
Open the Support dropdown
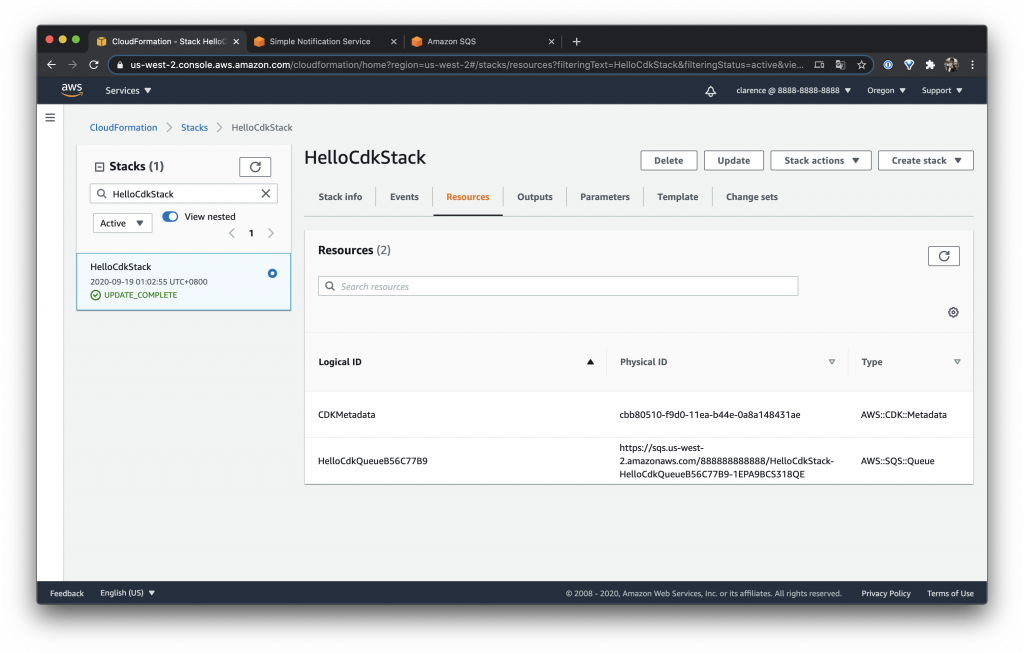(x=942, y=91)
